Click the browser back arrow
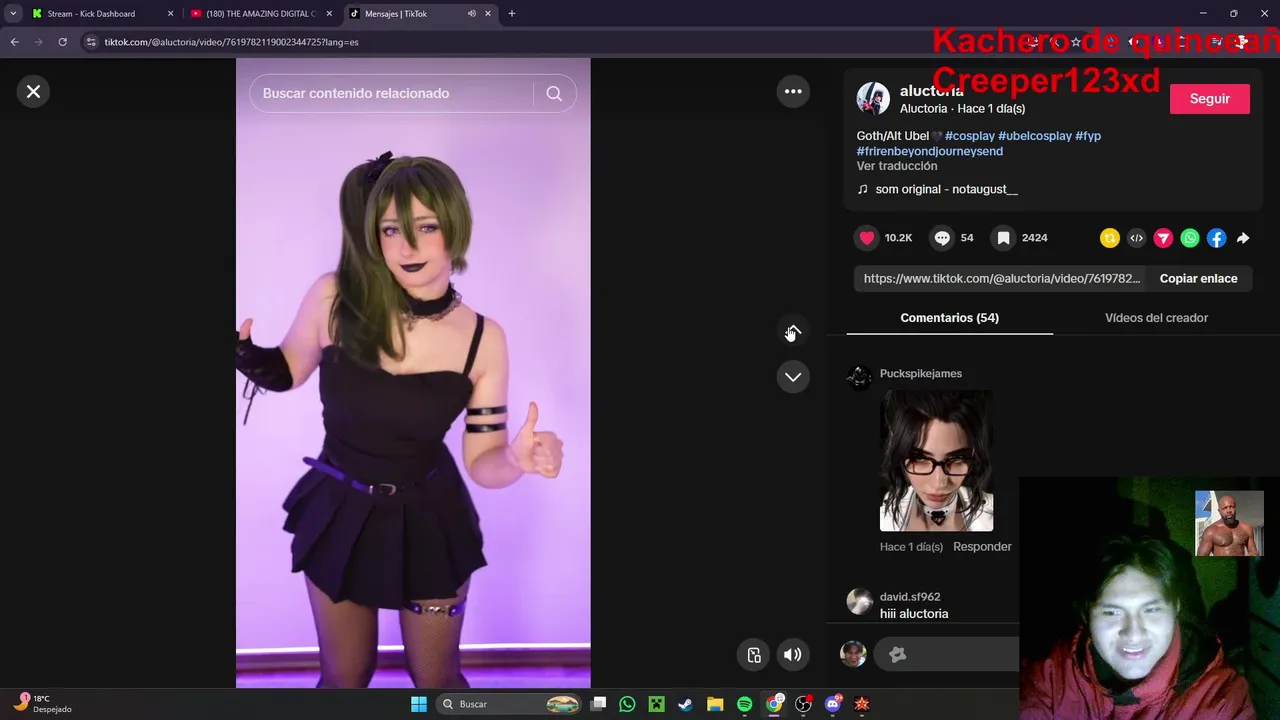The height and width of the screenshot is (720, 1280). coord(14,42)
